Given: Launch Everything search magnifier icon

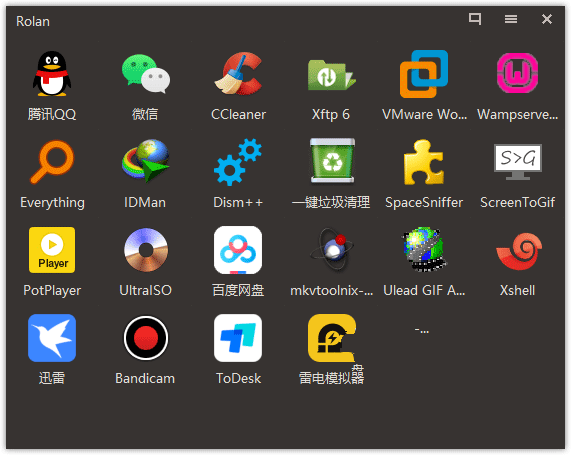Looking at the screenshot, I should coord(52,162).
